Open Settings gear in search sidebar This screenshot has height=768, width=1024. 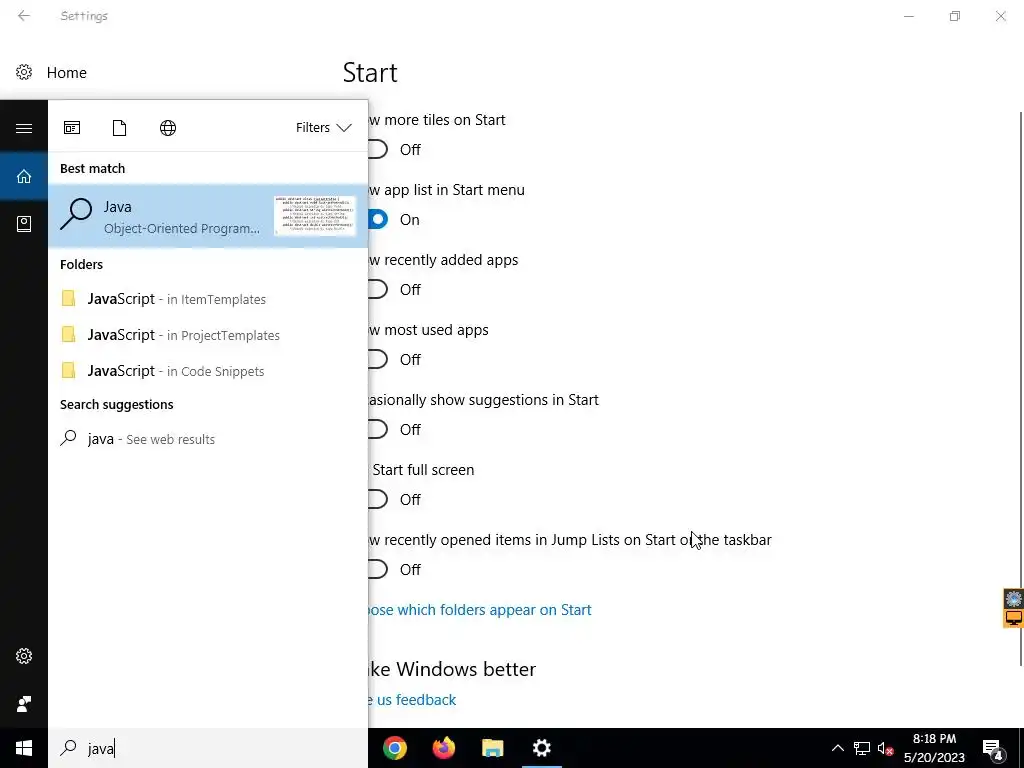(24, 656)
